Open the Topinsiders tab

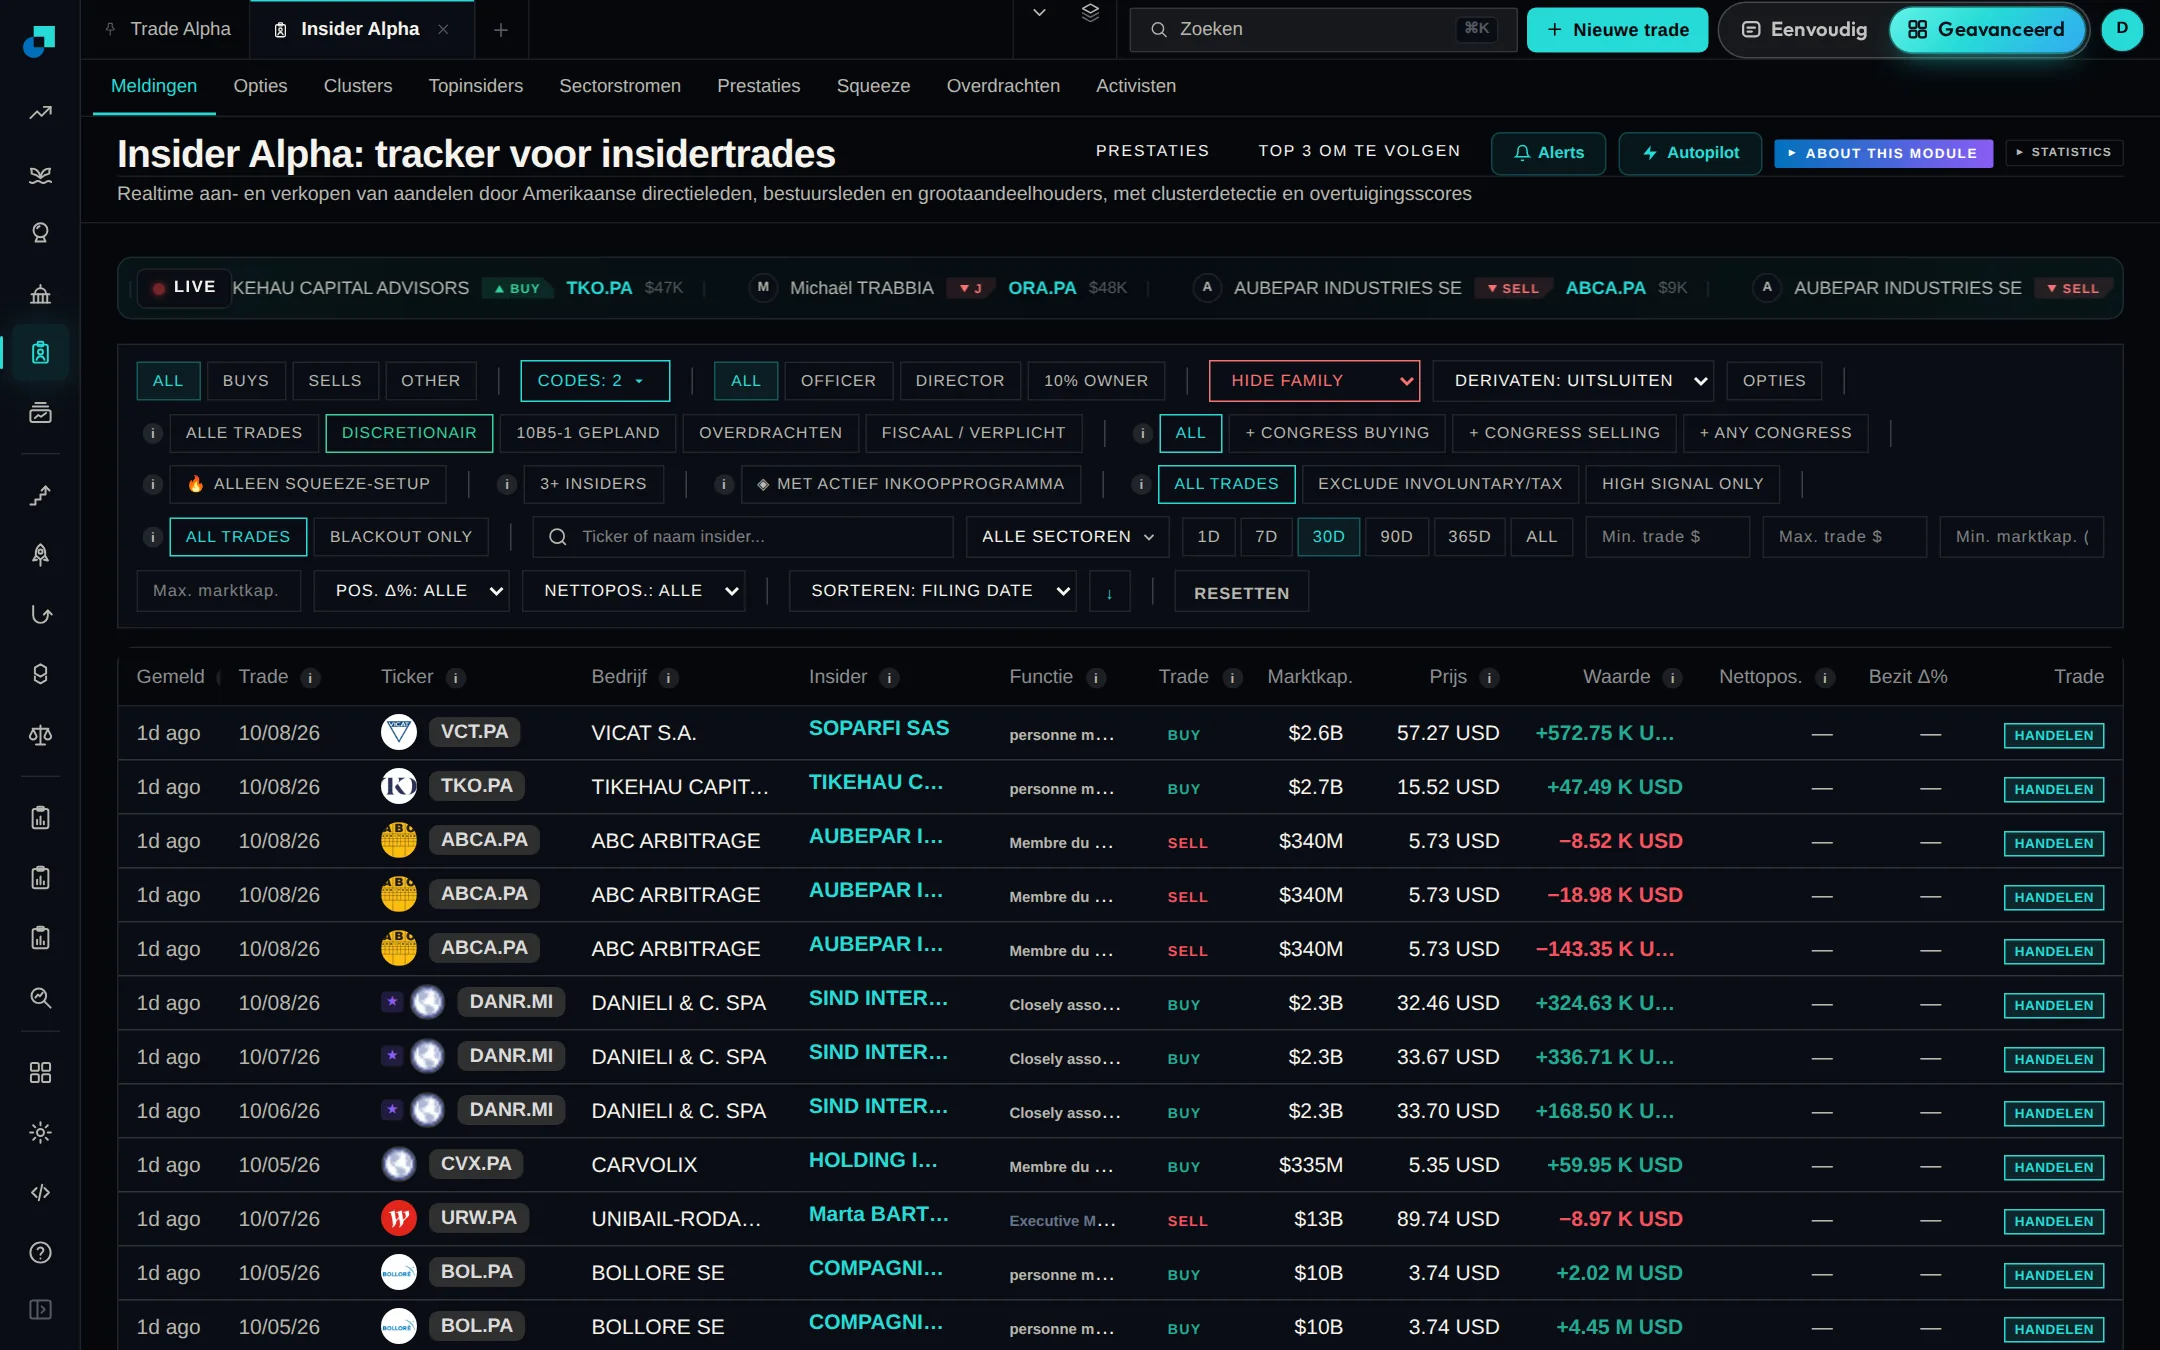coord(475,86)
